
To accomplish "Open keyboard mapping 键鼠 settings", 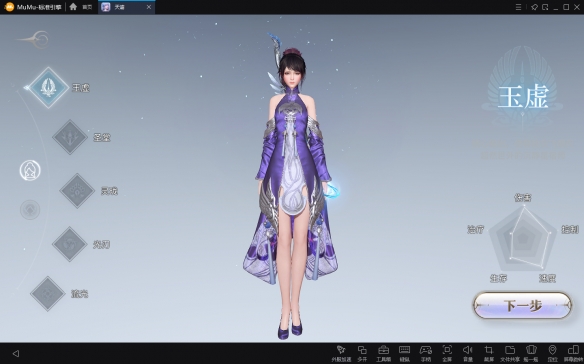I will click(404, 354).
